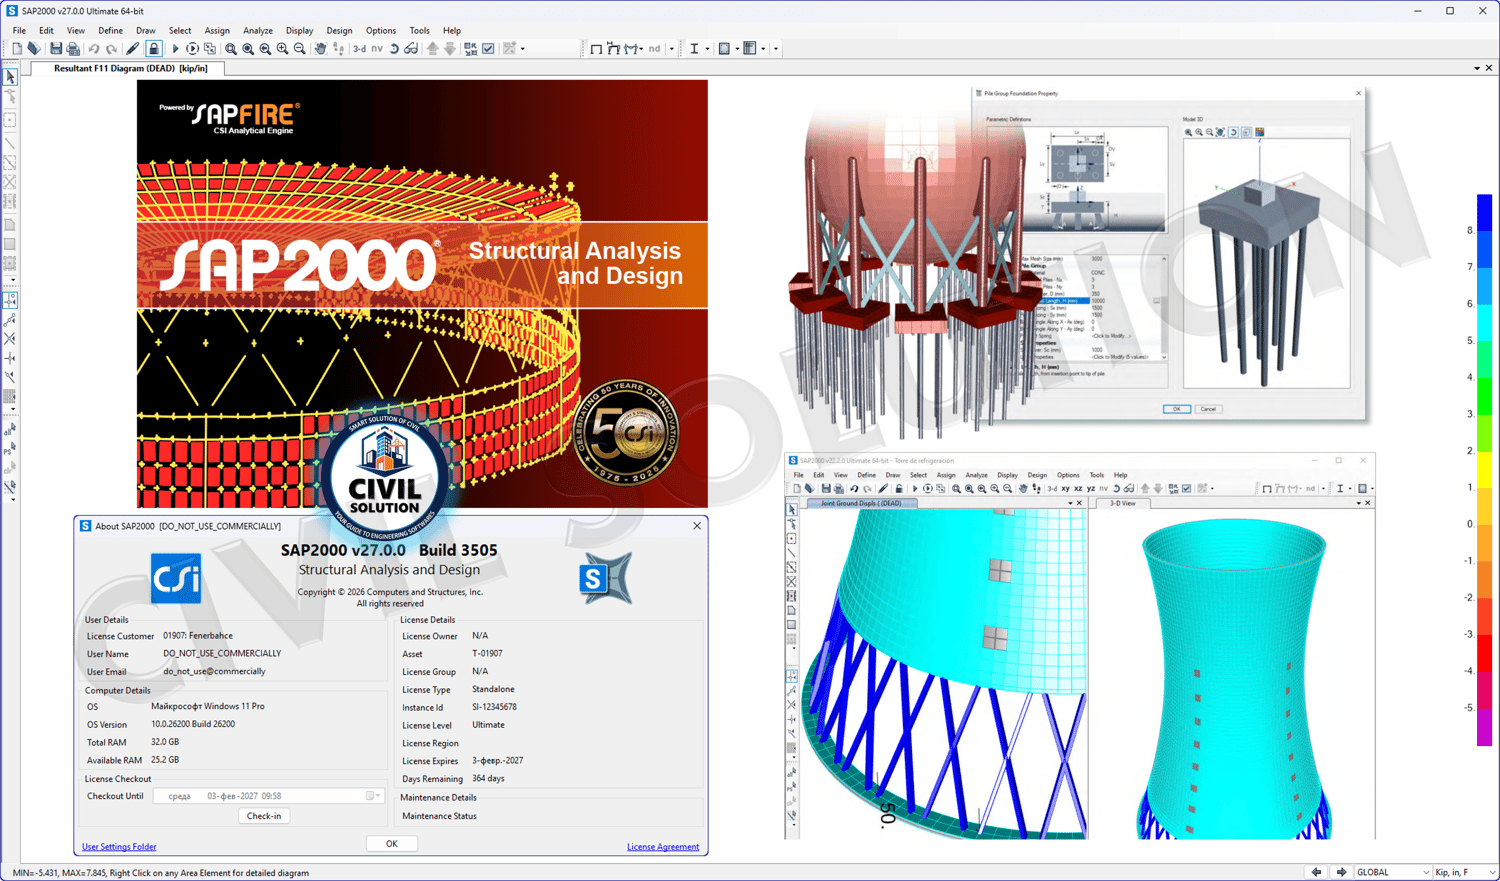Click the Perspective Toggle glasses icon
This screenshot has height=881, width=1500.
411,49
